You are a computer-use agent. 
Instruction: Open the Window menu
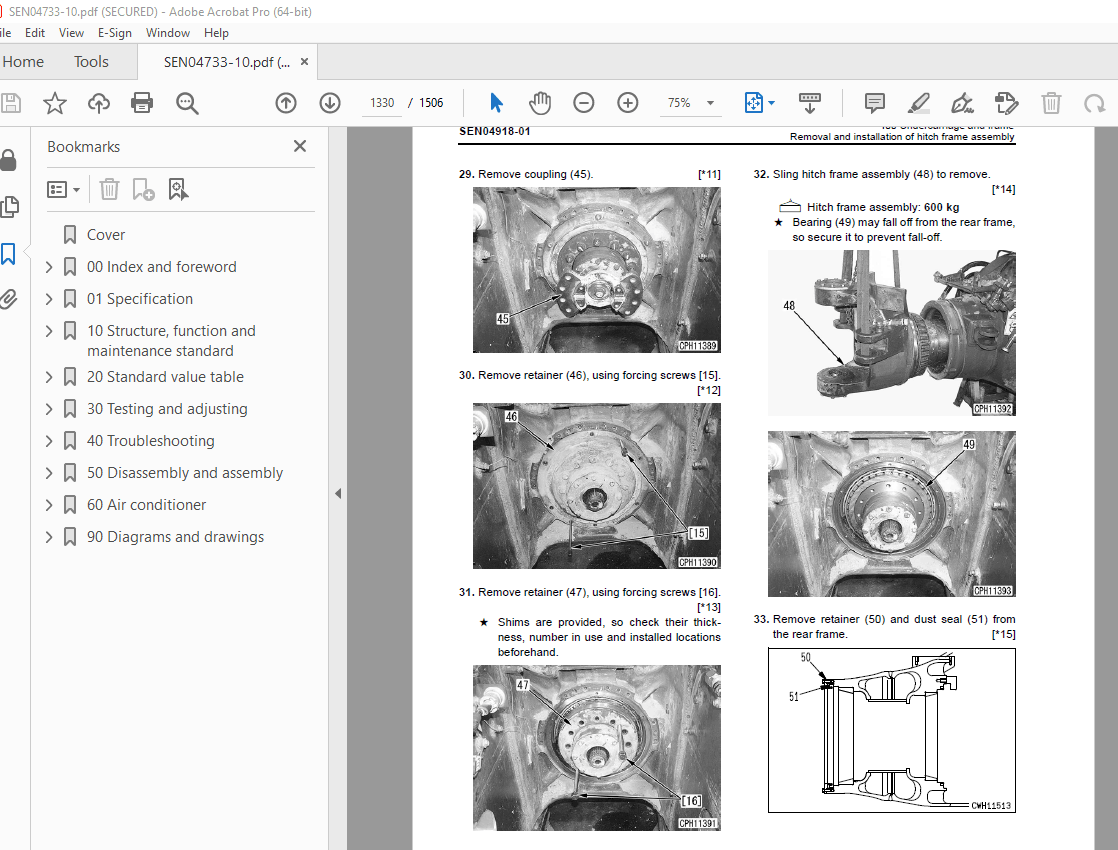click(x=167, y=32)
